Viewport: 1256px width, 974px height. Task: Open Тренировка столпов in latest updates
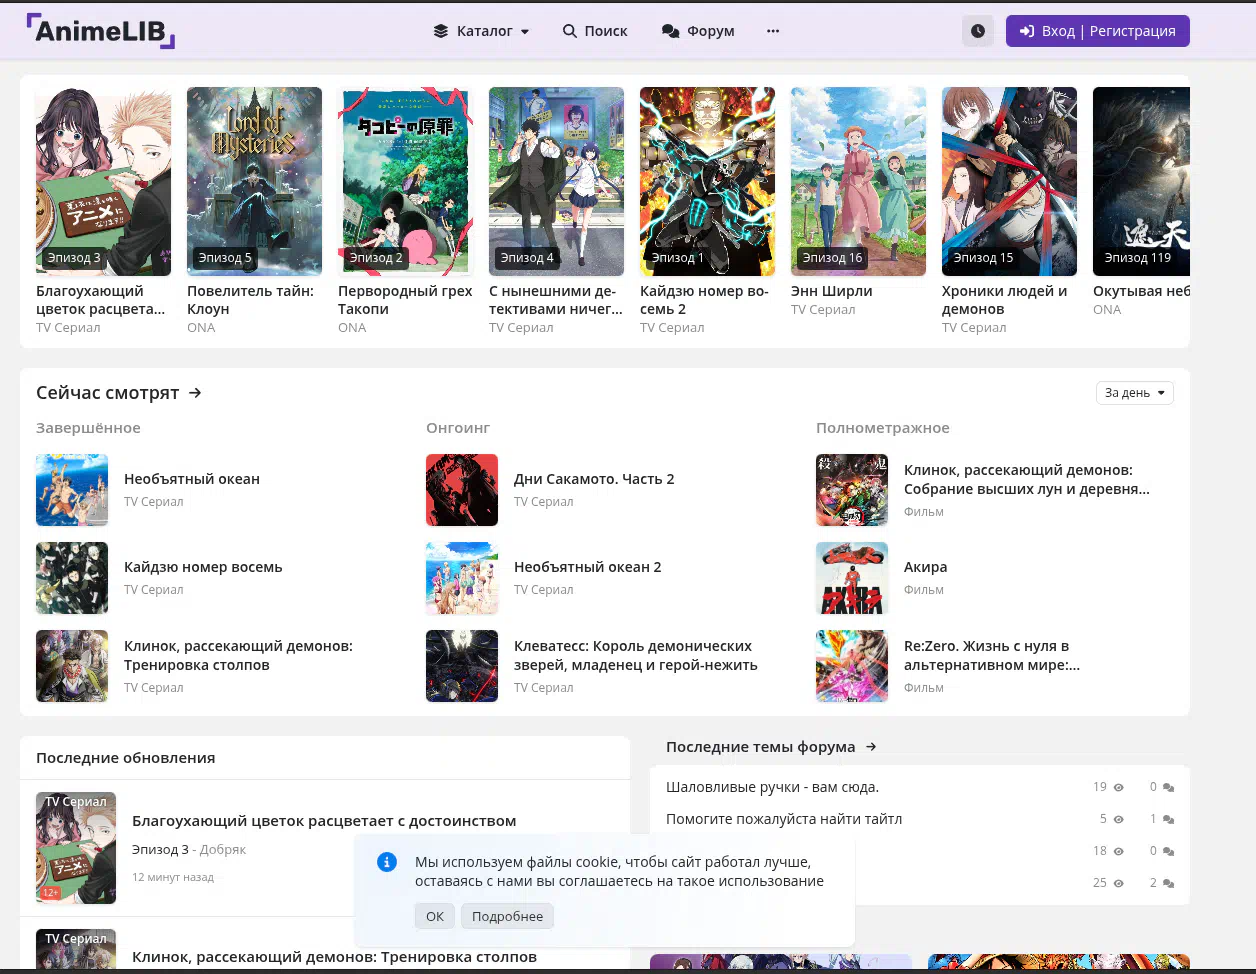coord(334,957)
